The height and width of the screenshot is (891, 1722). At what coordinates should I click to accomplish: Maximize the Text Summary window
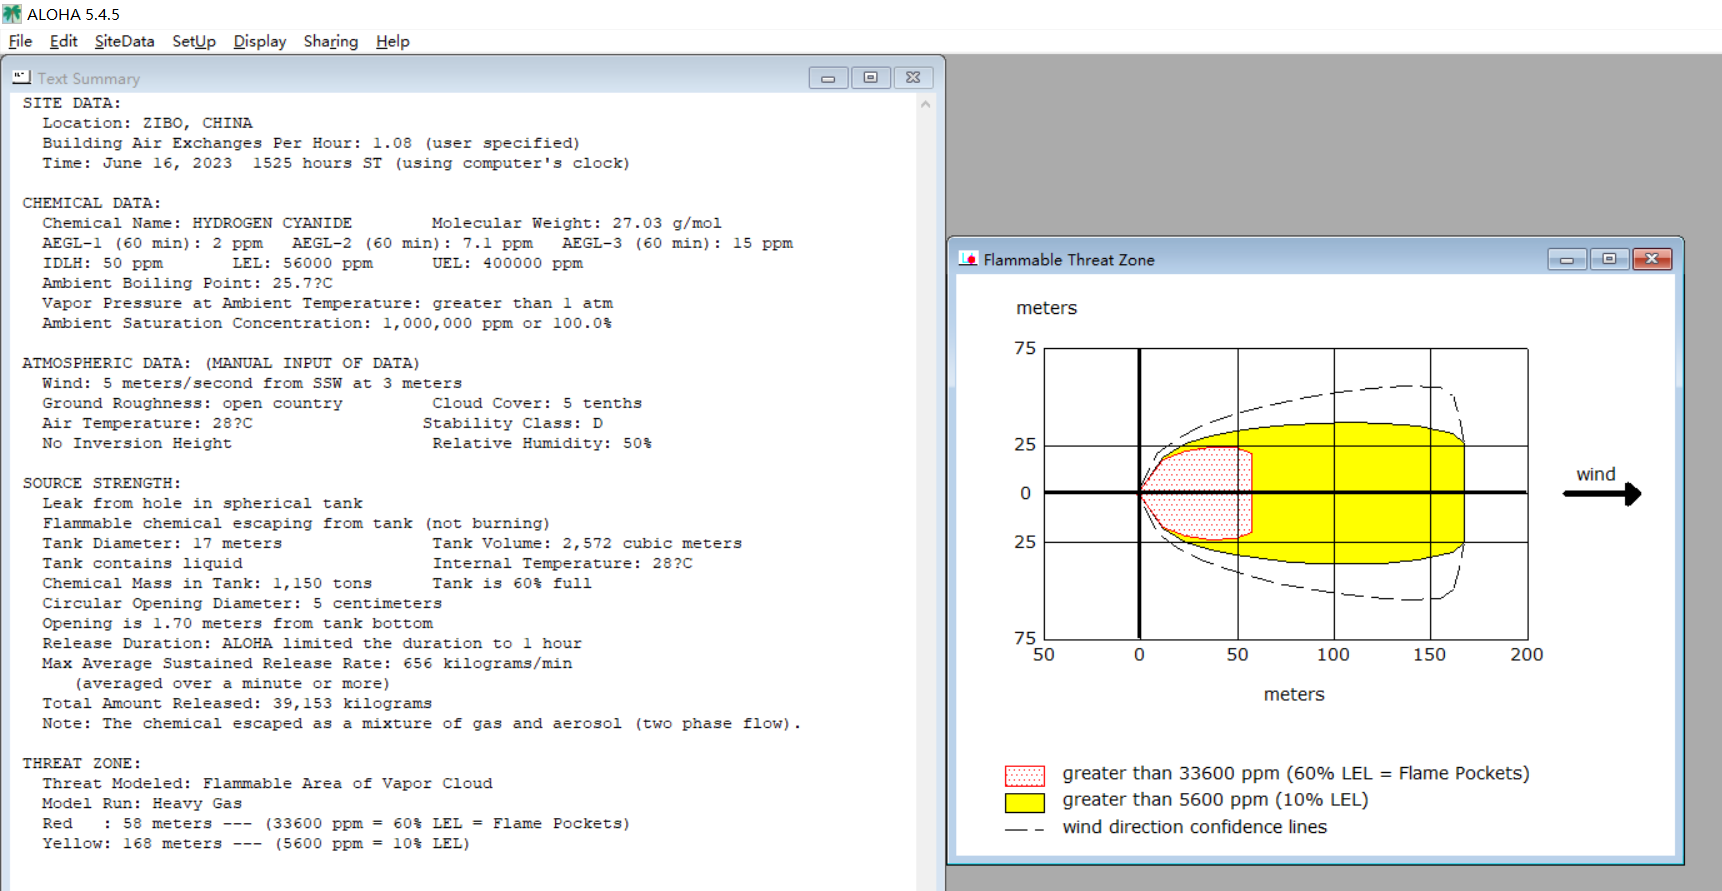(871, 78)
